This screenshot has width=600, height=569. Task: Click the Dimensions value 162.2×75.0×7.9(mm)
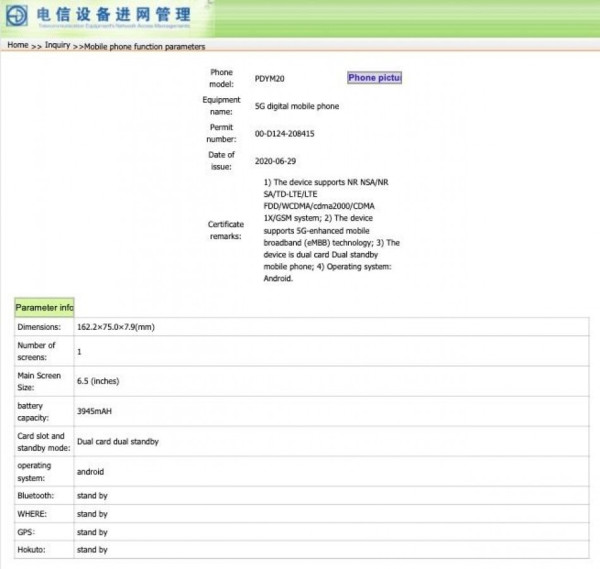[x=116, y=327]
